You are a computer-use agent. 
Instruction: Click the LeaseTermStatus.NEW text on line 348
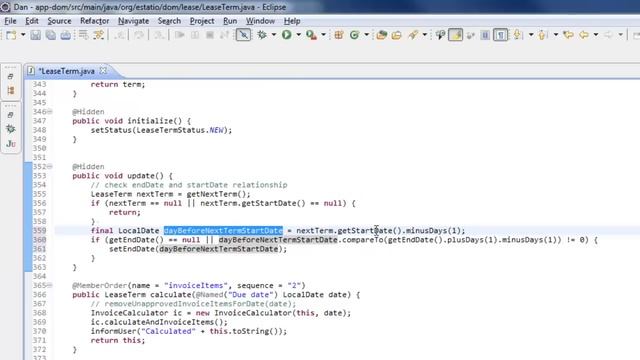coord(180,130)
